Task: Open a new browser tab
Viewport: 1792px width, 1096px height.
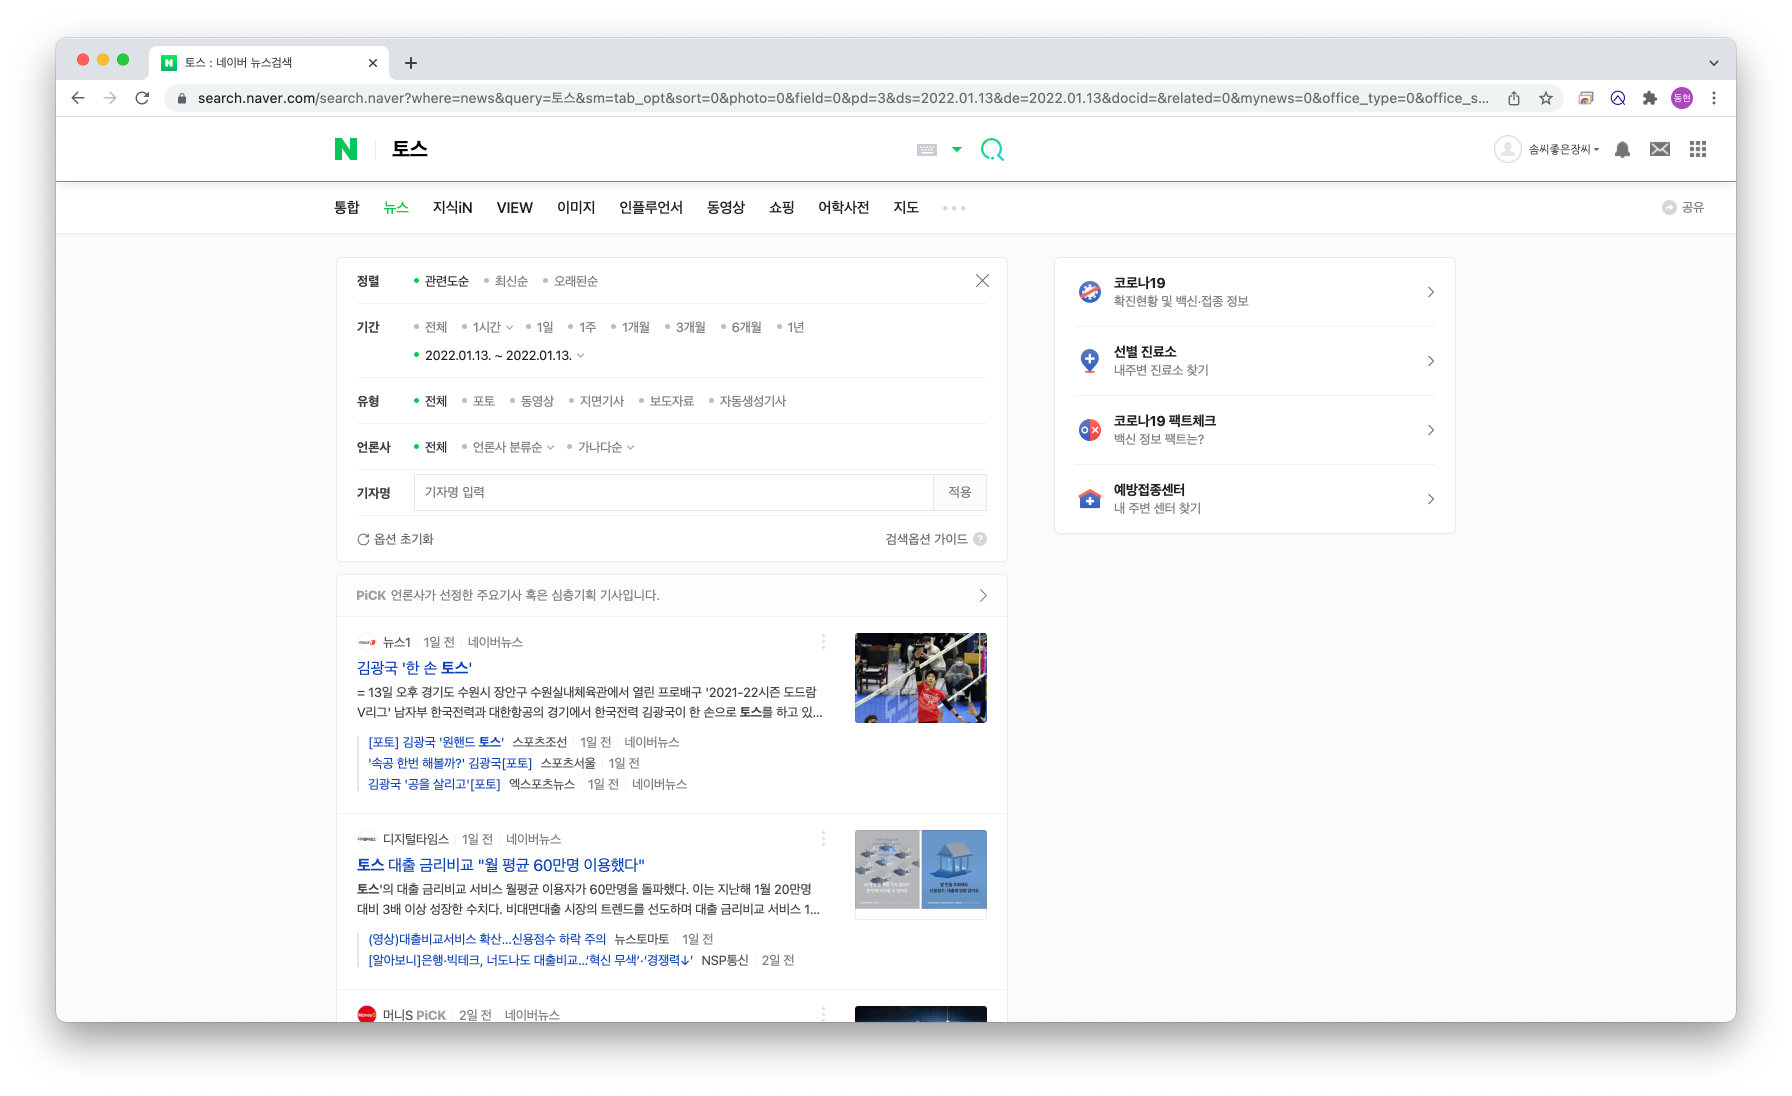Action: click(x=411, y=63)
